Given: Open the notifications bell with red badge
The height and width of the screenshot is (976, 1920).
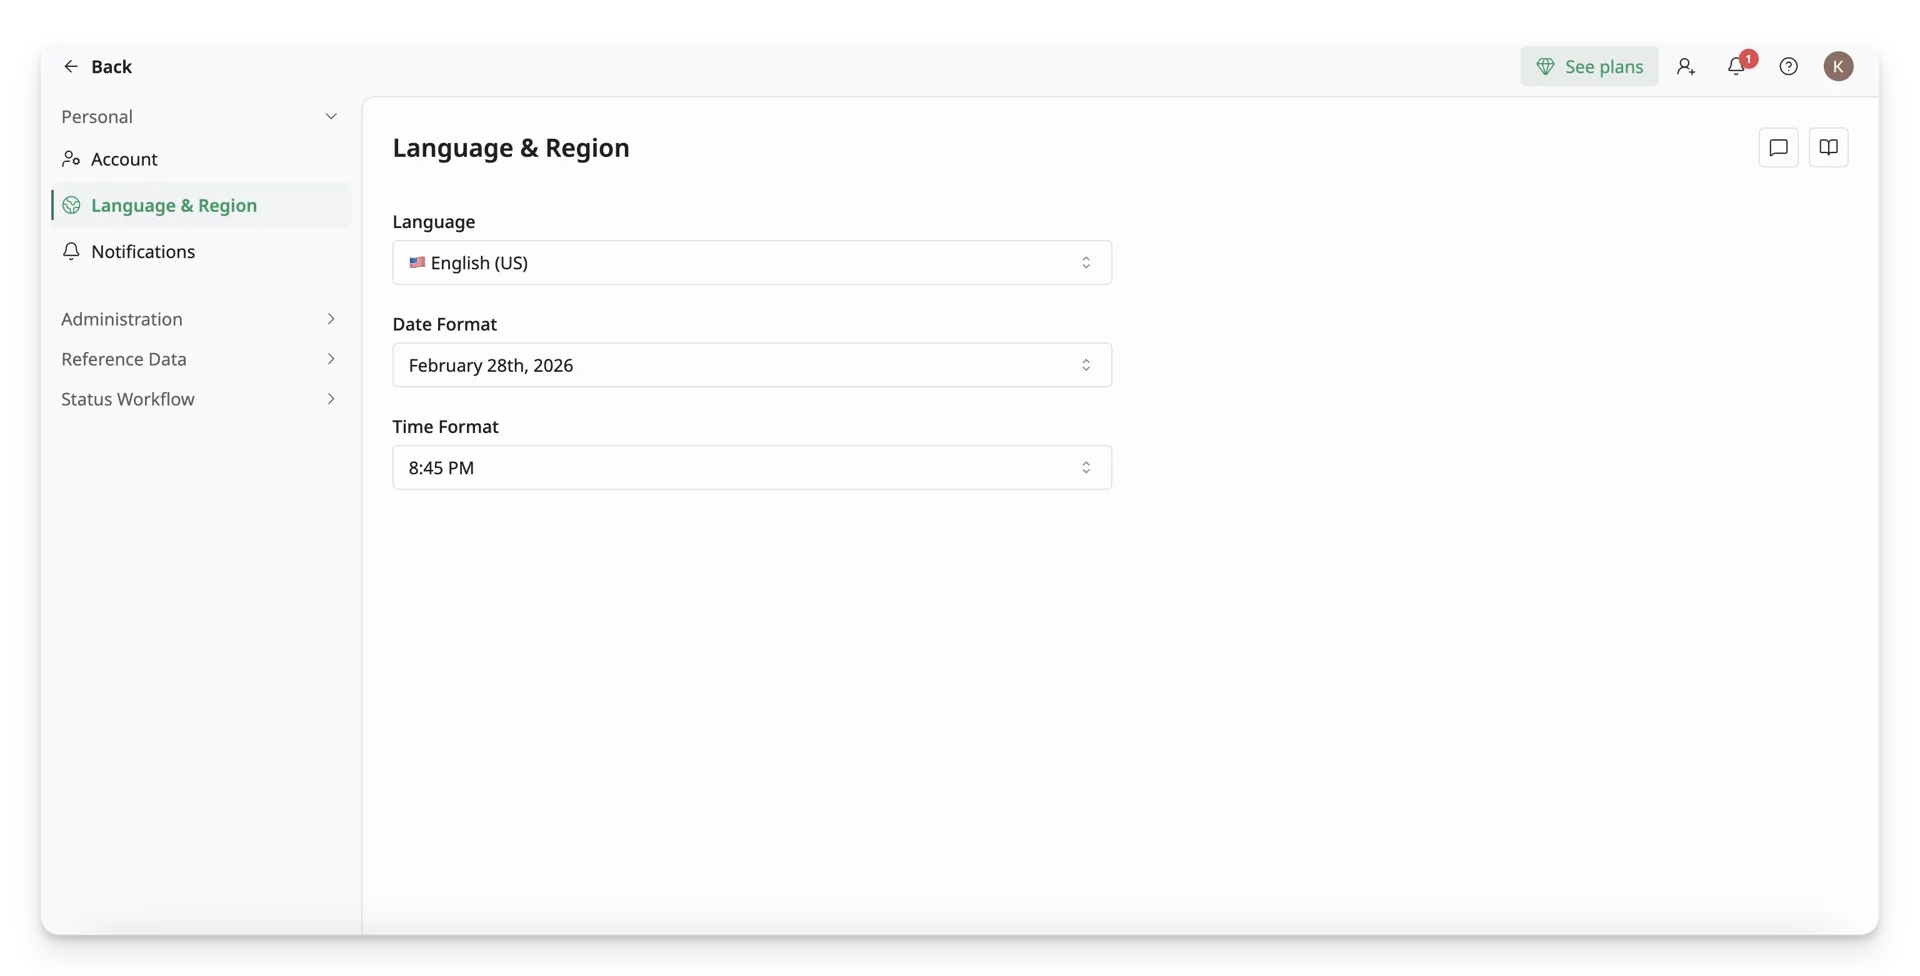Looking at the screenshot, I should (x=1737, y=65).
